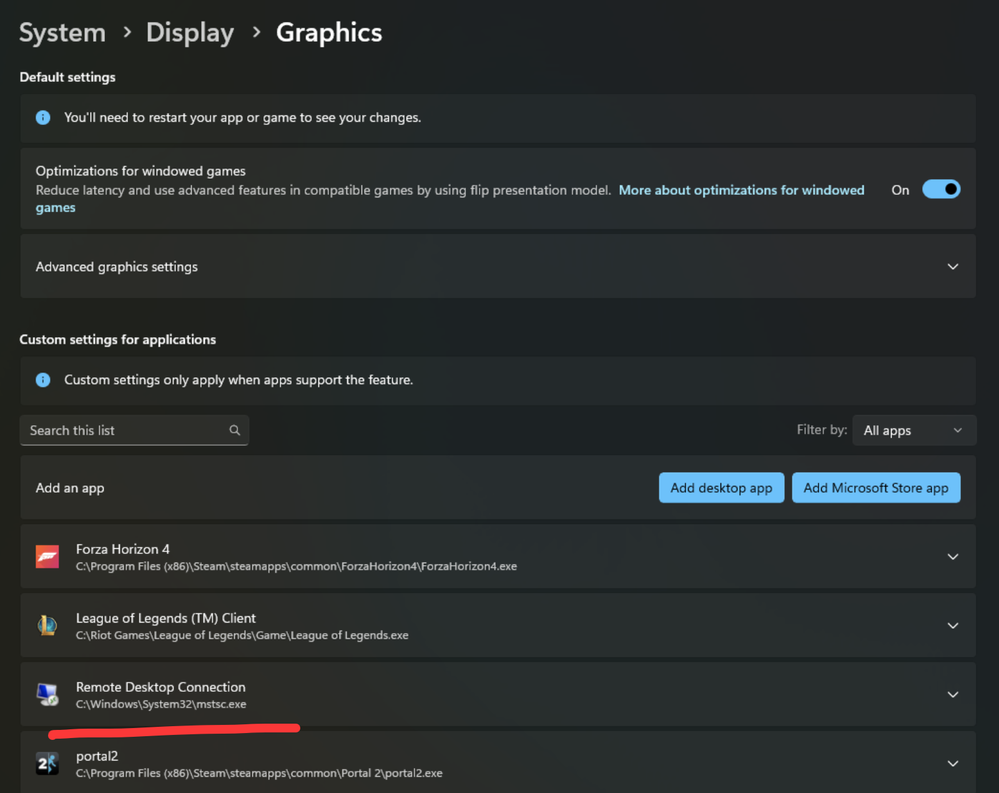999x793 pixels.
Task: Select League of Legends (TM) Client text
Action: point(166,618)
